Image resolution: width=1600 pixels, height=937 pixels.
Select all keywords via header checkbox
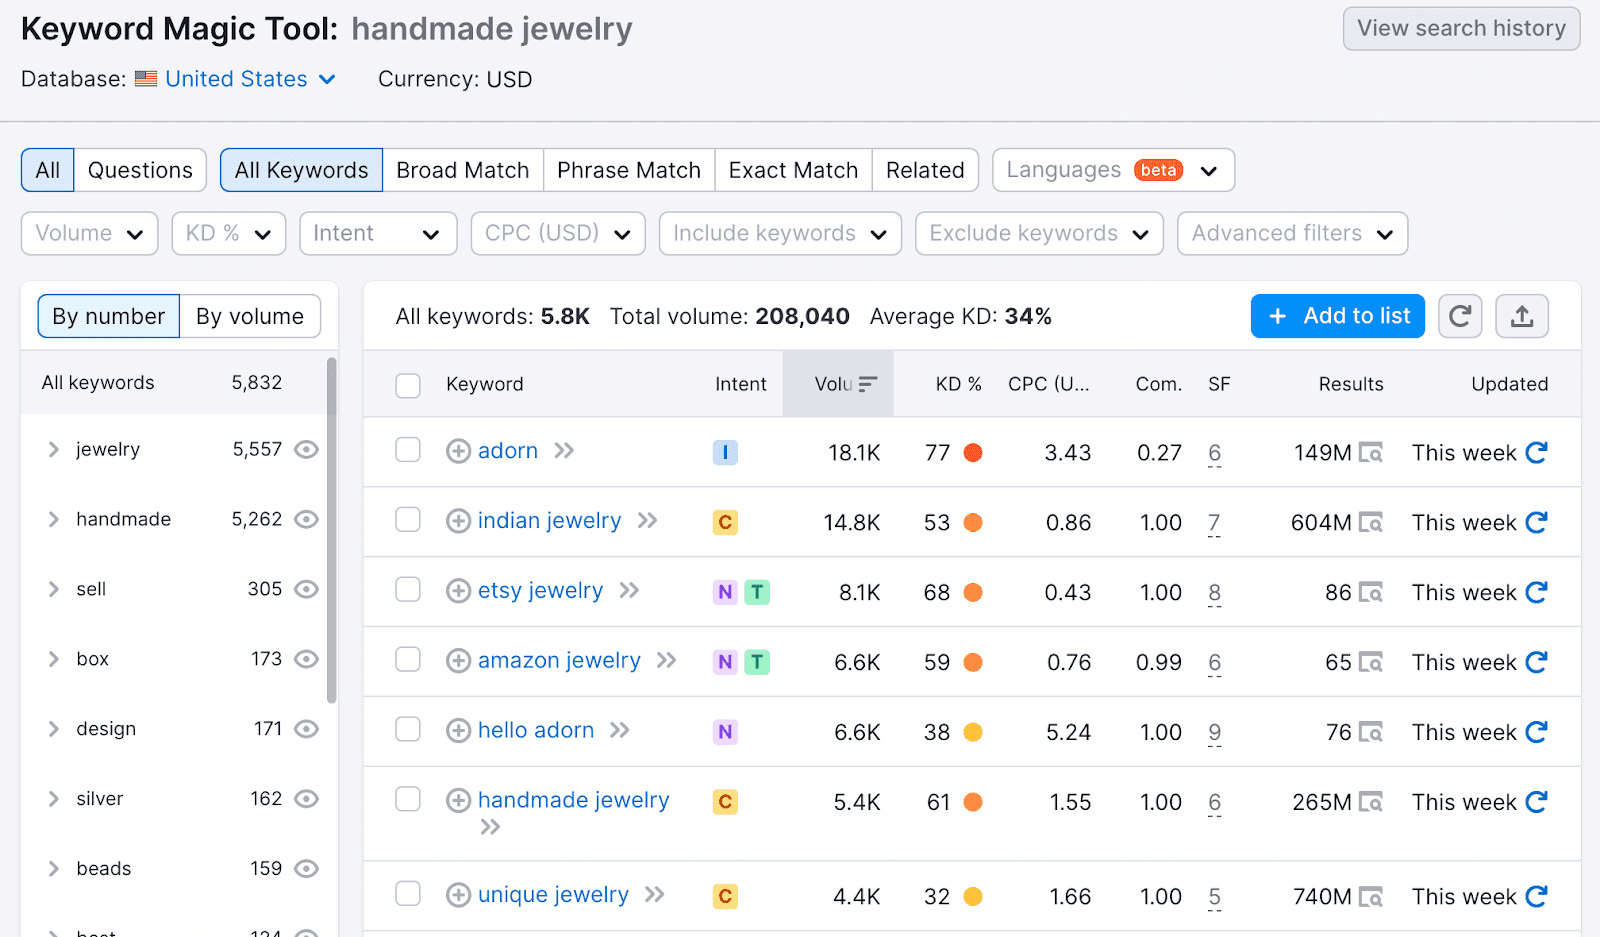[x=408, y=384]
